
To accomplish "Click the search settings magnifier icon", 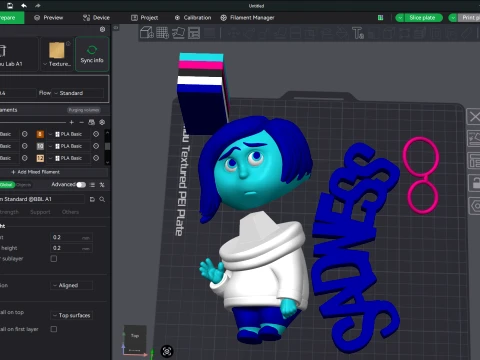I will tap(102, 199).
